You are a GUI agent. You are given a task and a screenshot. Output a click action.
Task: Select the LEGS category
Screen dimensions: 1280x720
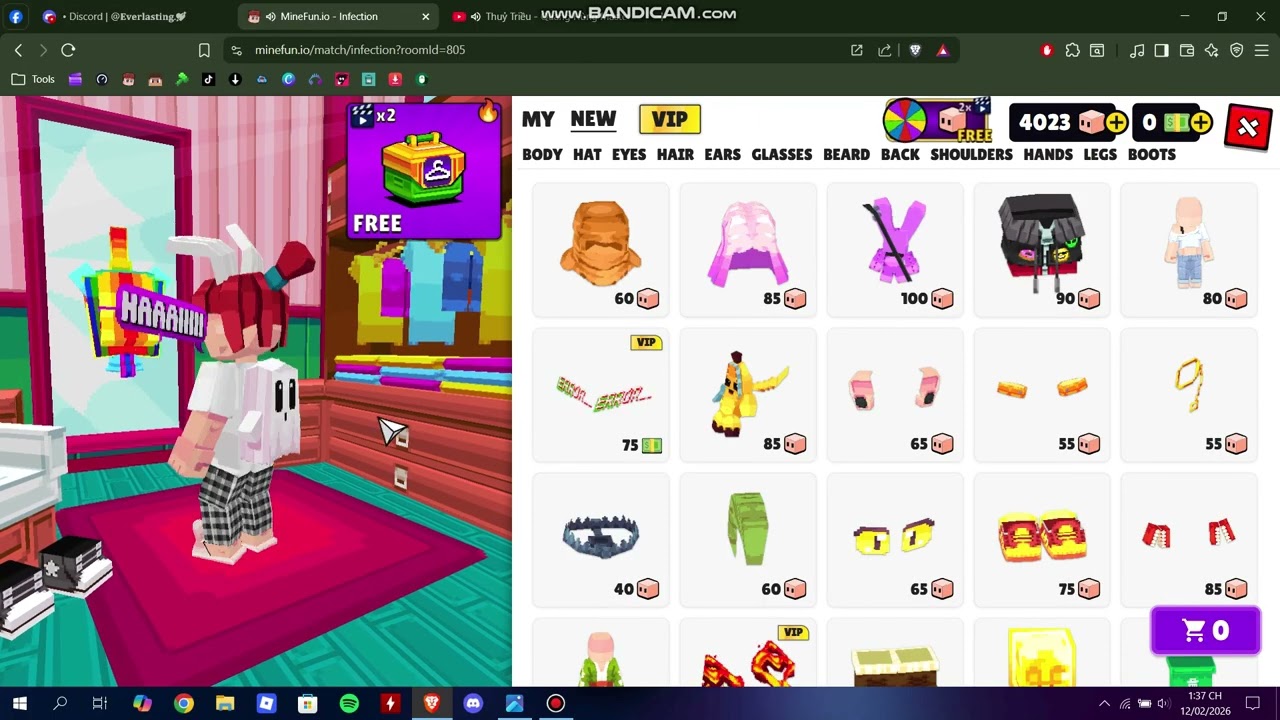(1100, 154)
